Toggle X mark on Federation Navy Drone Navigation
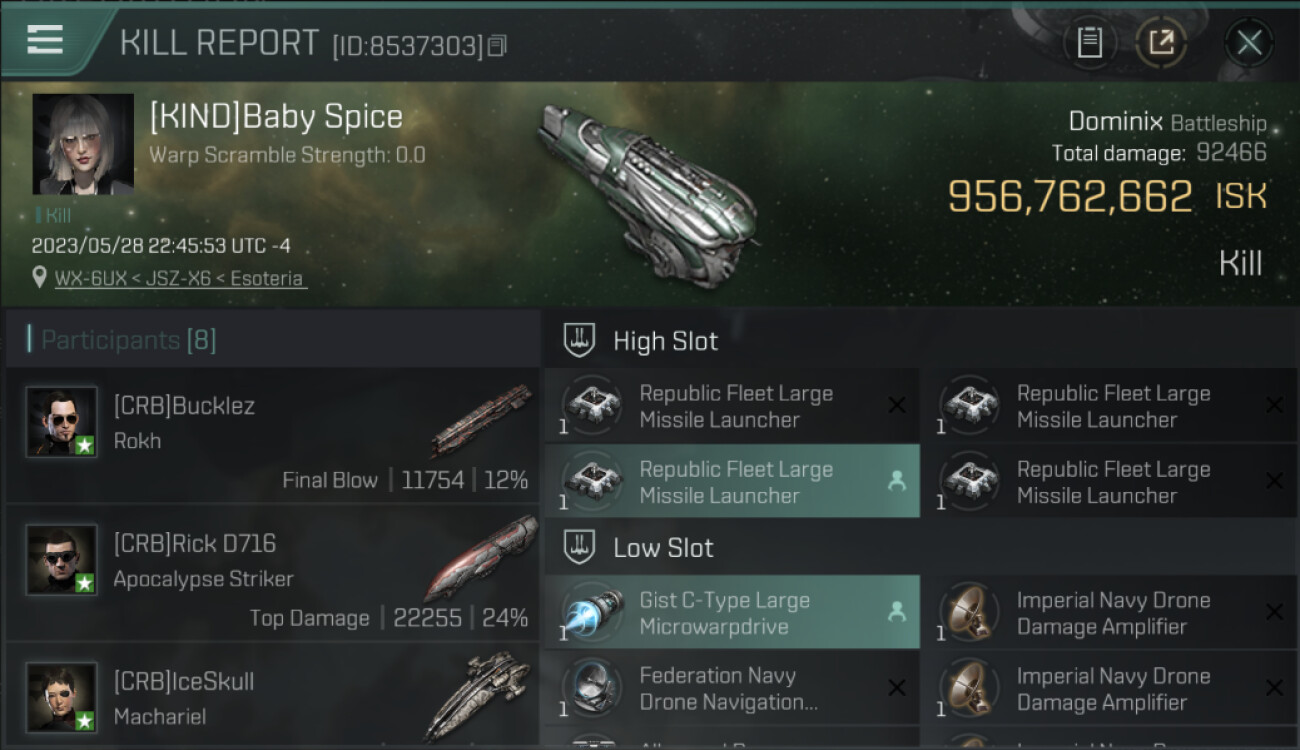The image size is (1300, 750). tap(897, 688)
